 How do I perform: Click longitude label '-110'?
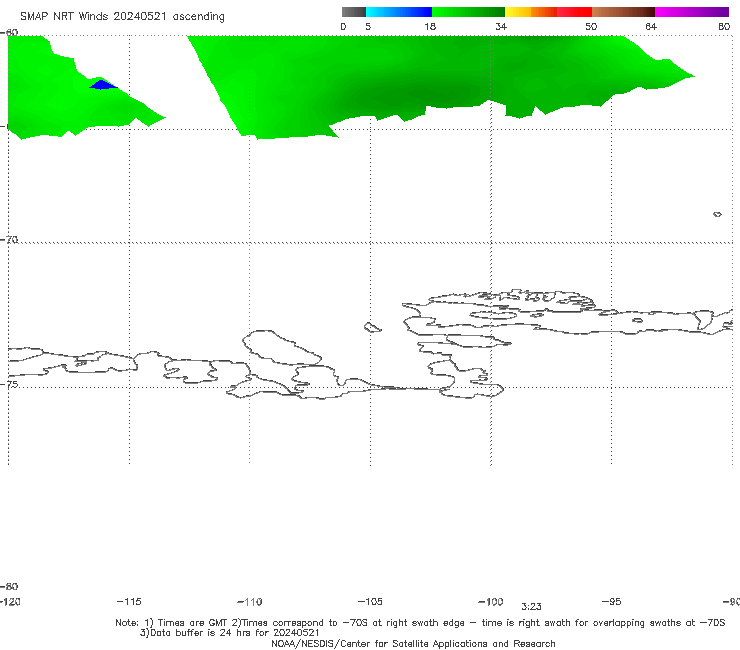(x=250, y=602)
